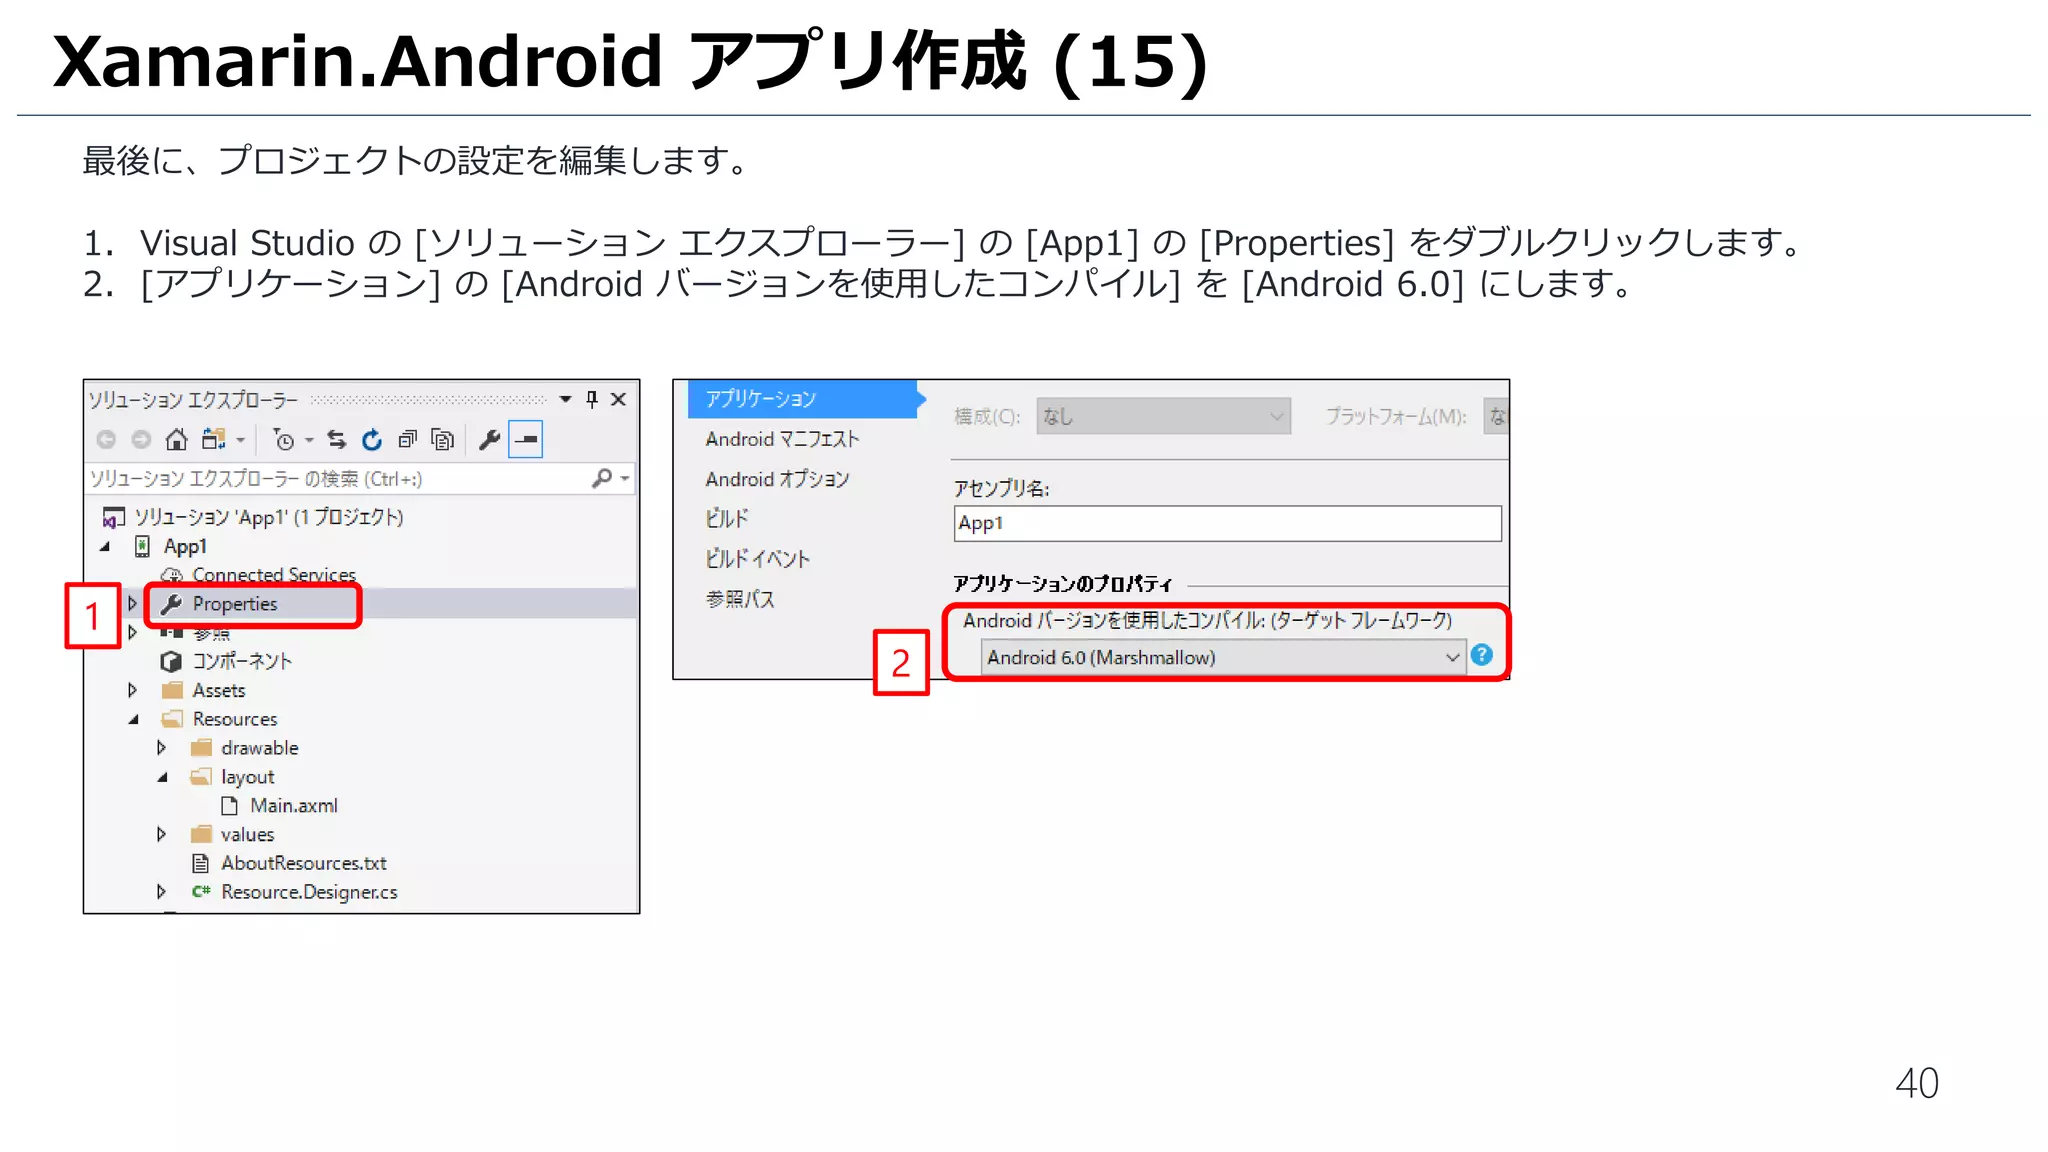Open the アプリケーション properties tab
Image resolution: width=2048 pixels, height=1152 pixels.
(803, 399)
